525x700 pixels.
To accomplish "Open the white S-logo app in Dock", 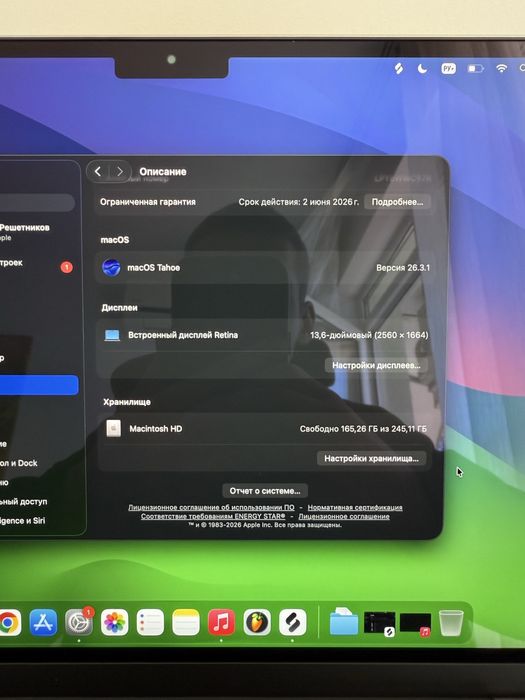I will click(293, 622).
